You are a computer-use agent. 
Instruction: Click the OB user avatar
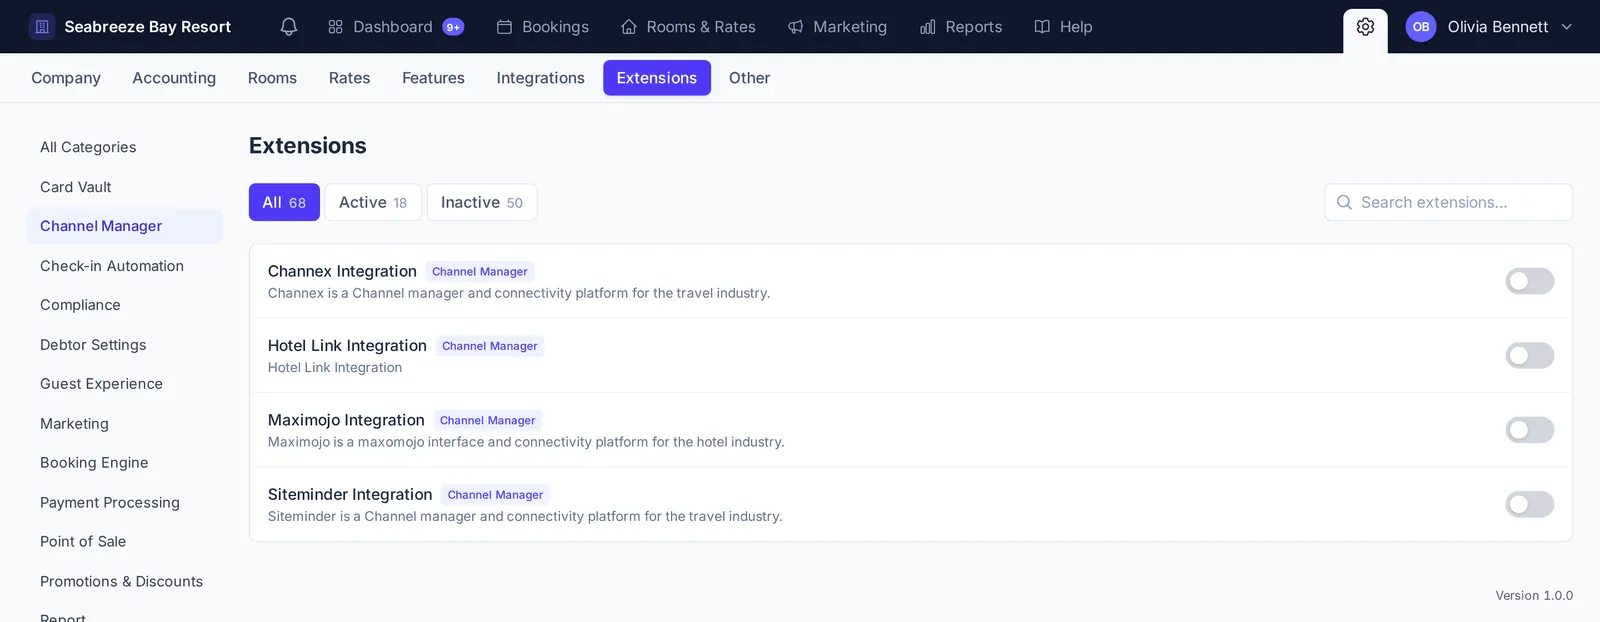click(x=1421, y=27)
